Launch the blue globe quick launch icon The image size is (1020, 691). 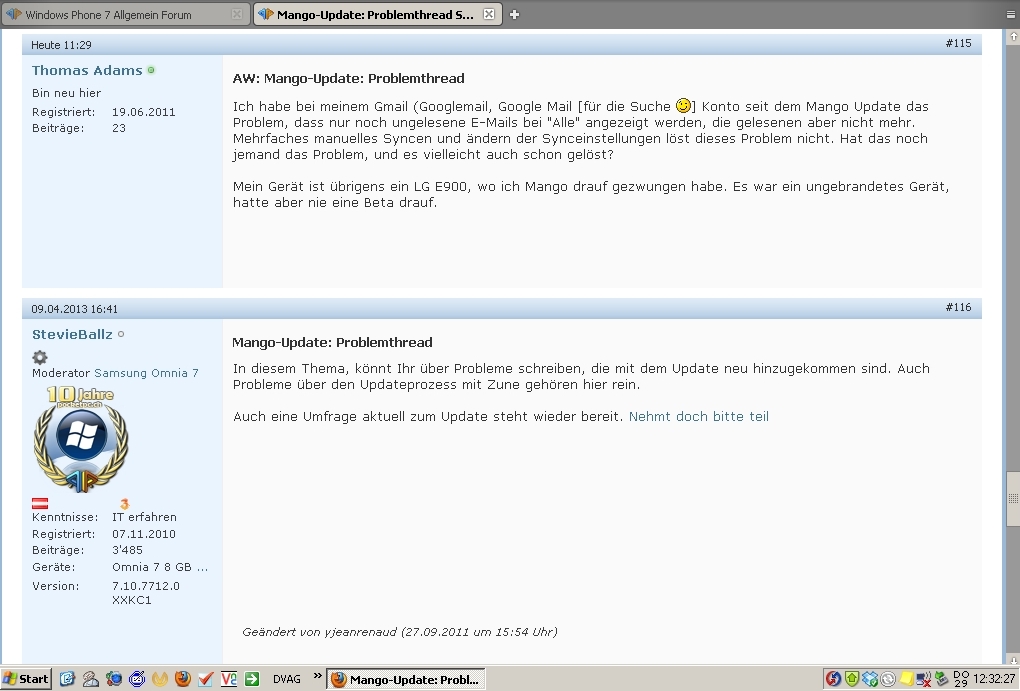click(114, 679)
